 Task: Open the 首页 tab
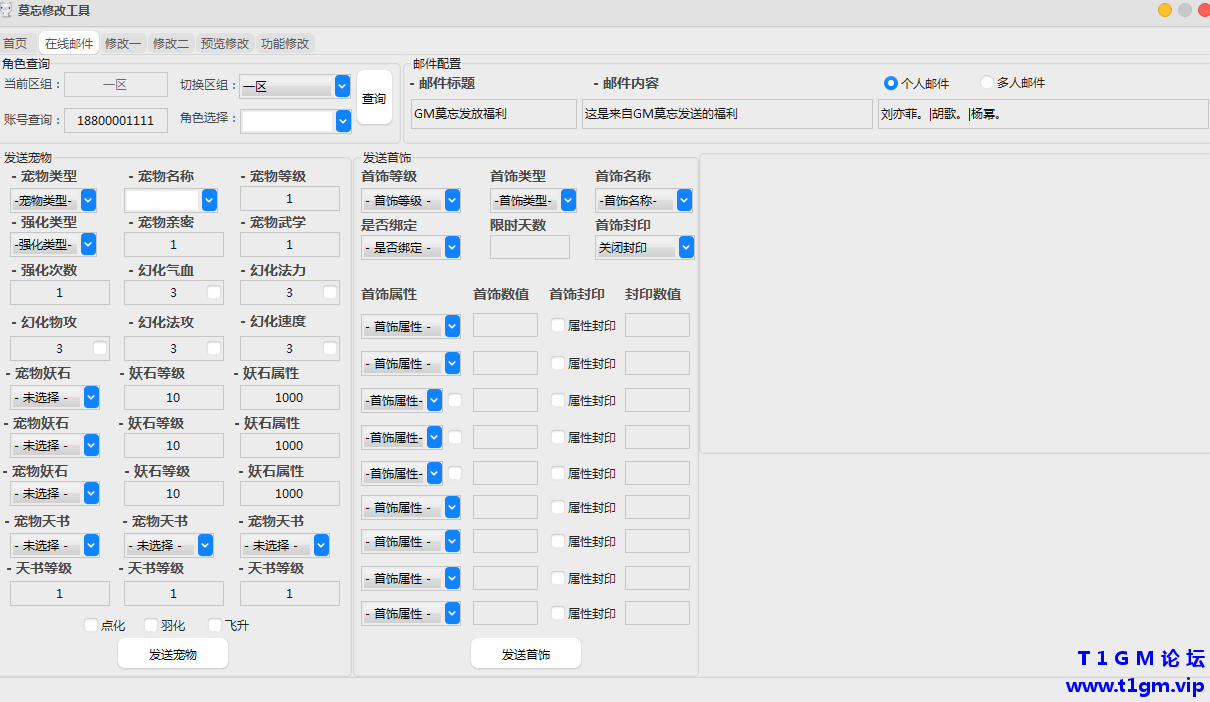pos(15,43)
